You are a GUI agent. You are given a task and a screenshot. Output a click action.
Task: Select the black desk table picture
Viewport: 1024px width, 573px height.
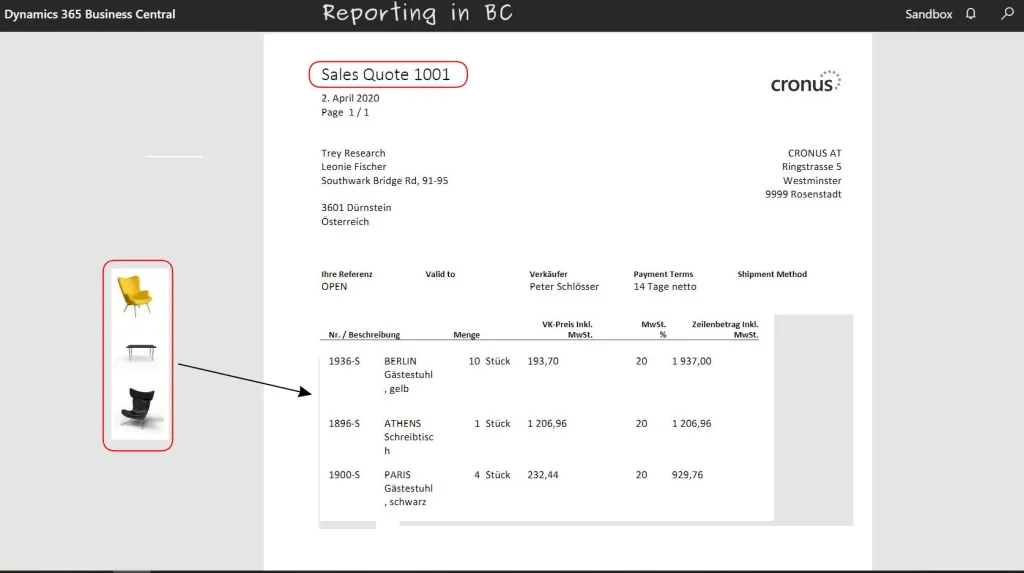141,350
